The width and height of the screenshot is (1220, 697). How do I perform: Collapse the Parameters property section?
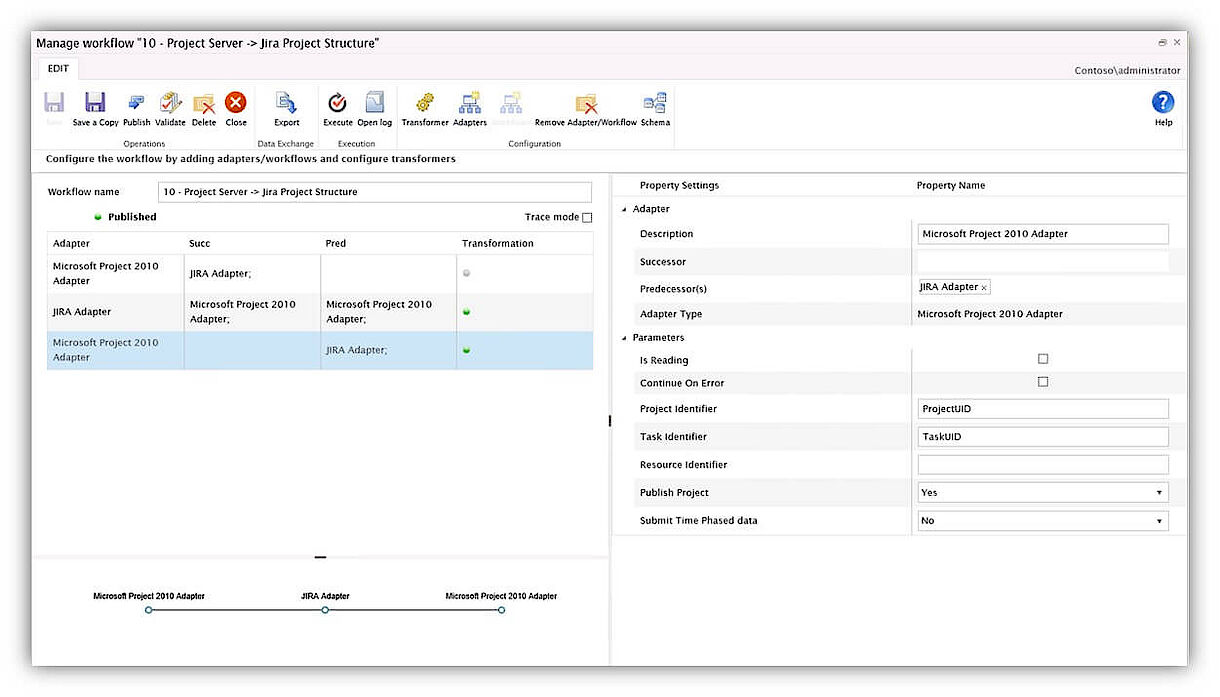624,338
